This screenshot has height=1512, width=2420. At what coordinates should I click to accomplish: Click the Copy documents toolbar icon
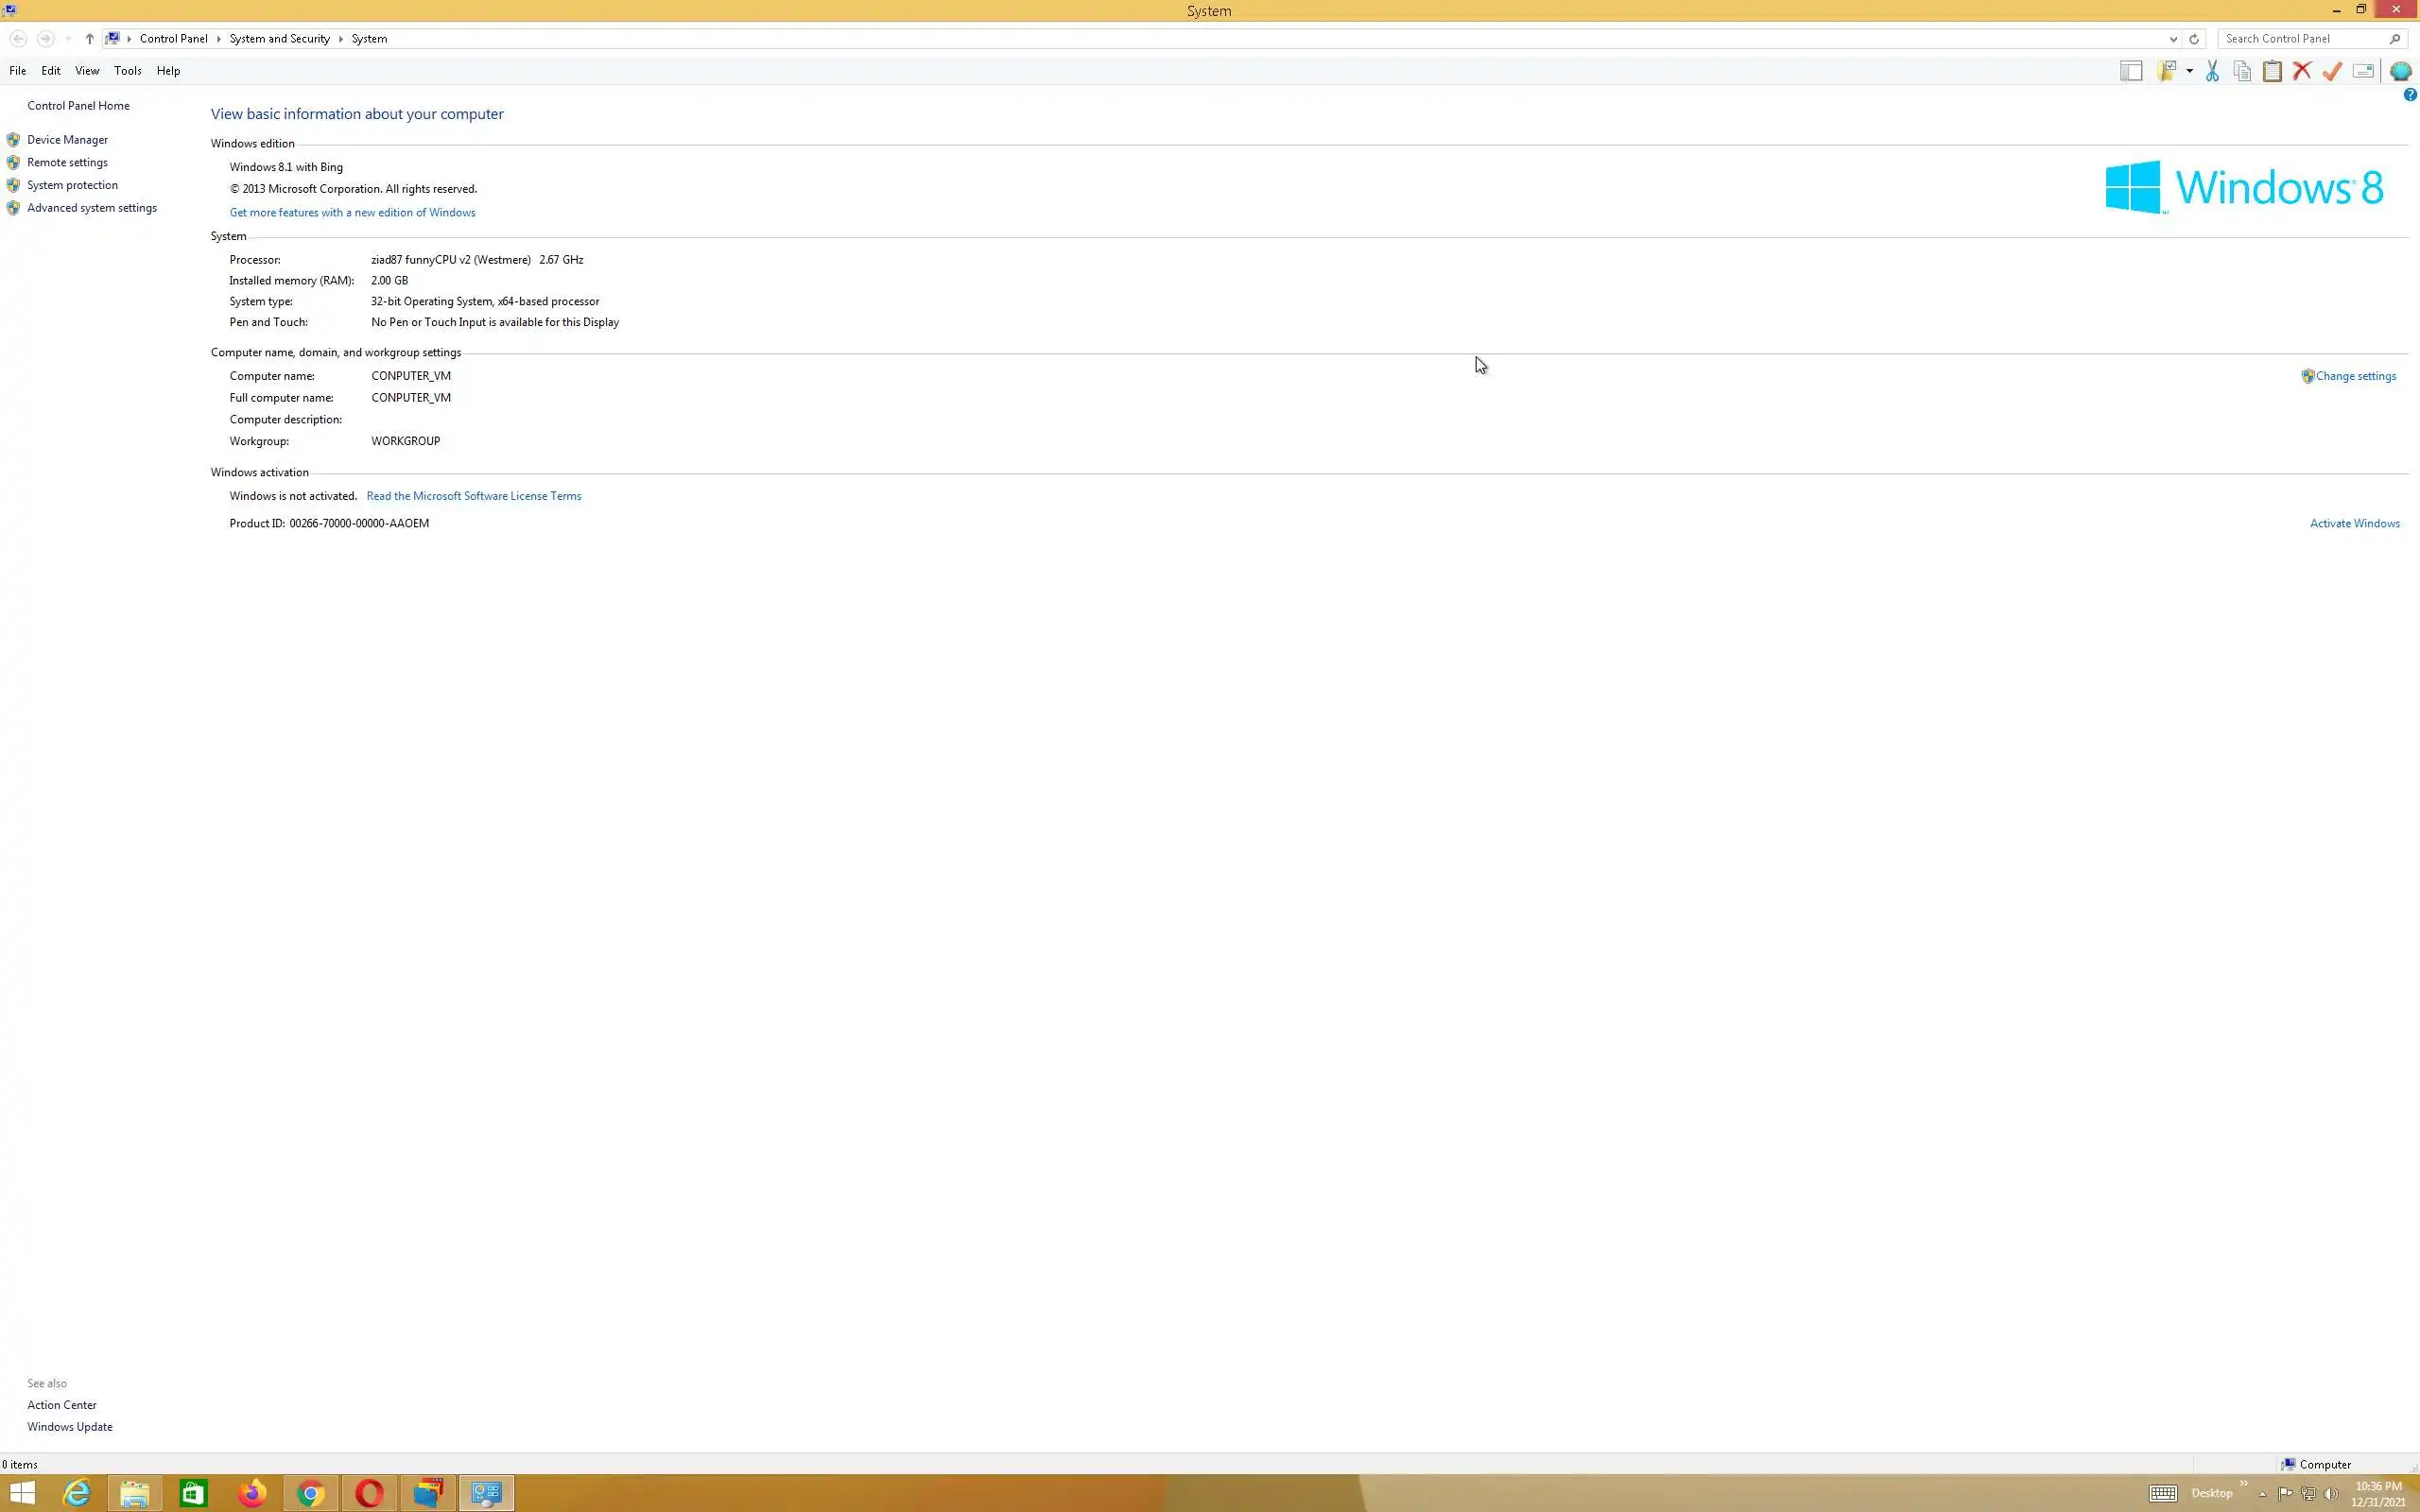(x=2242, y=71)
